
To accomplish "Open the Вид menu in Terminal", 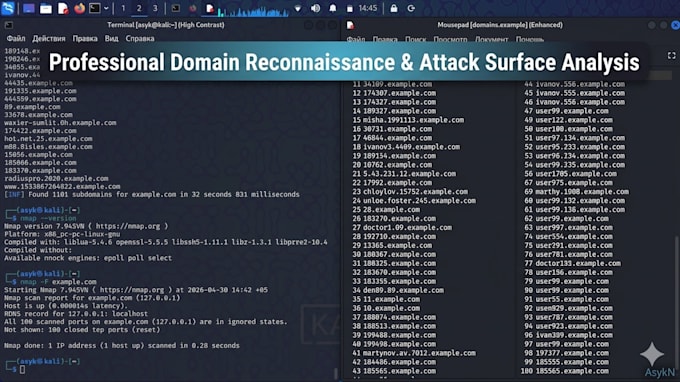I will (111, 39).
